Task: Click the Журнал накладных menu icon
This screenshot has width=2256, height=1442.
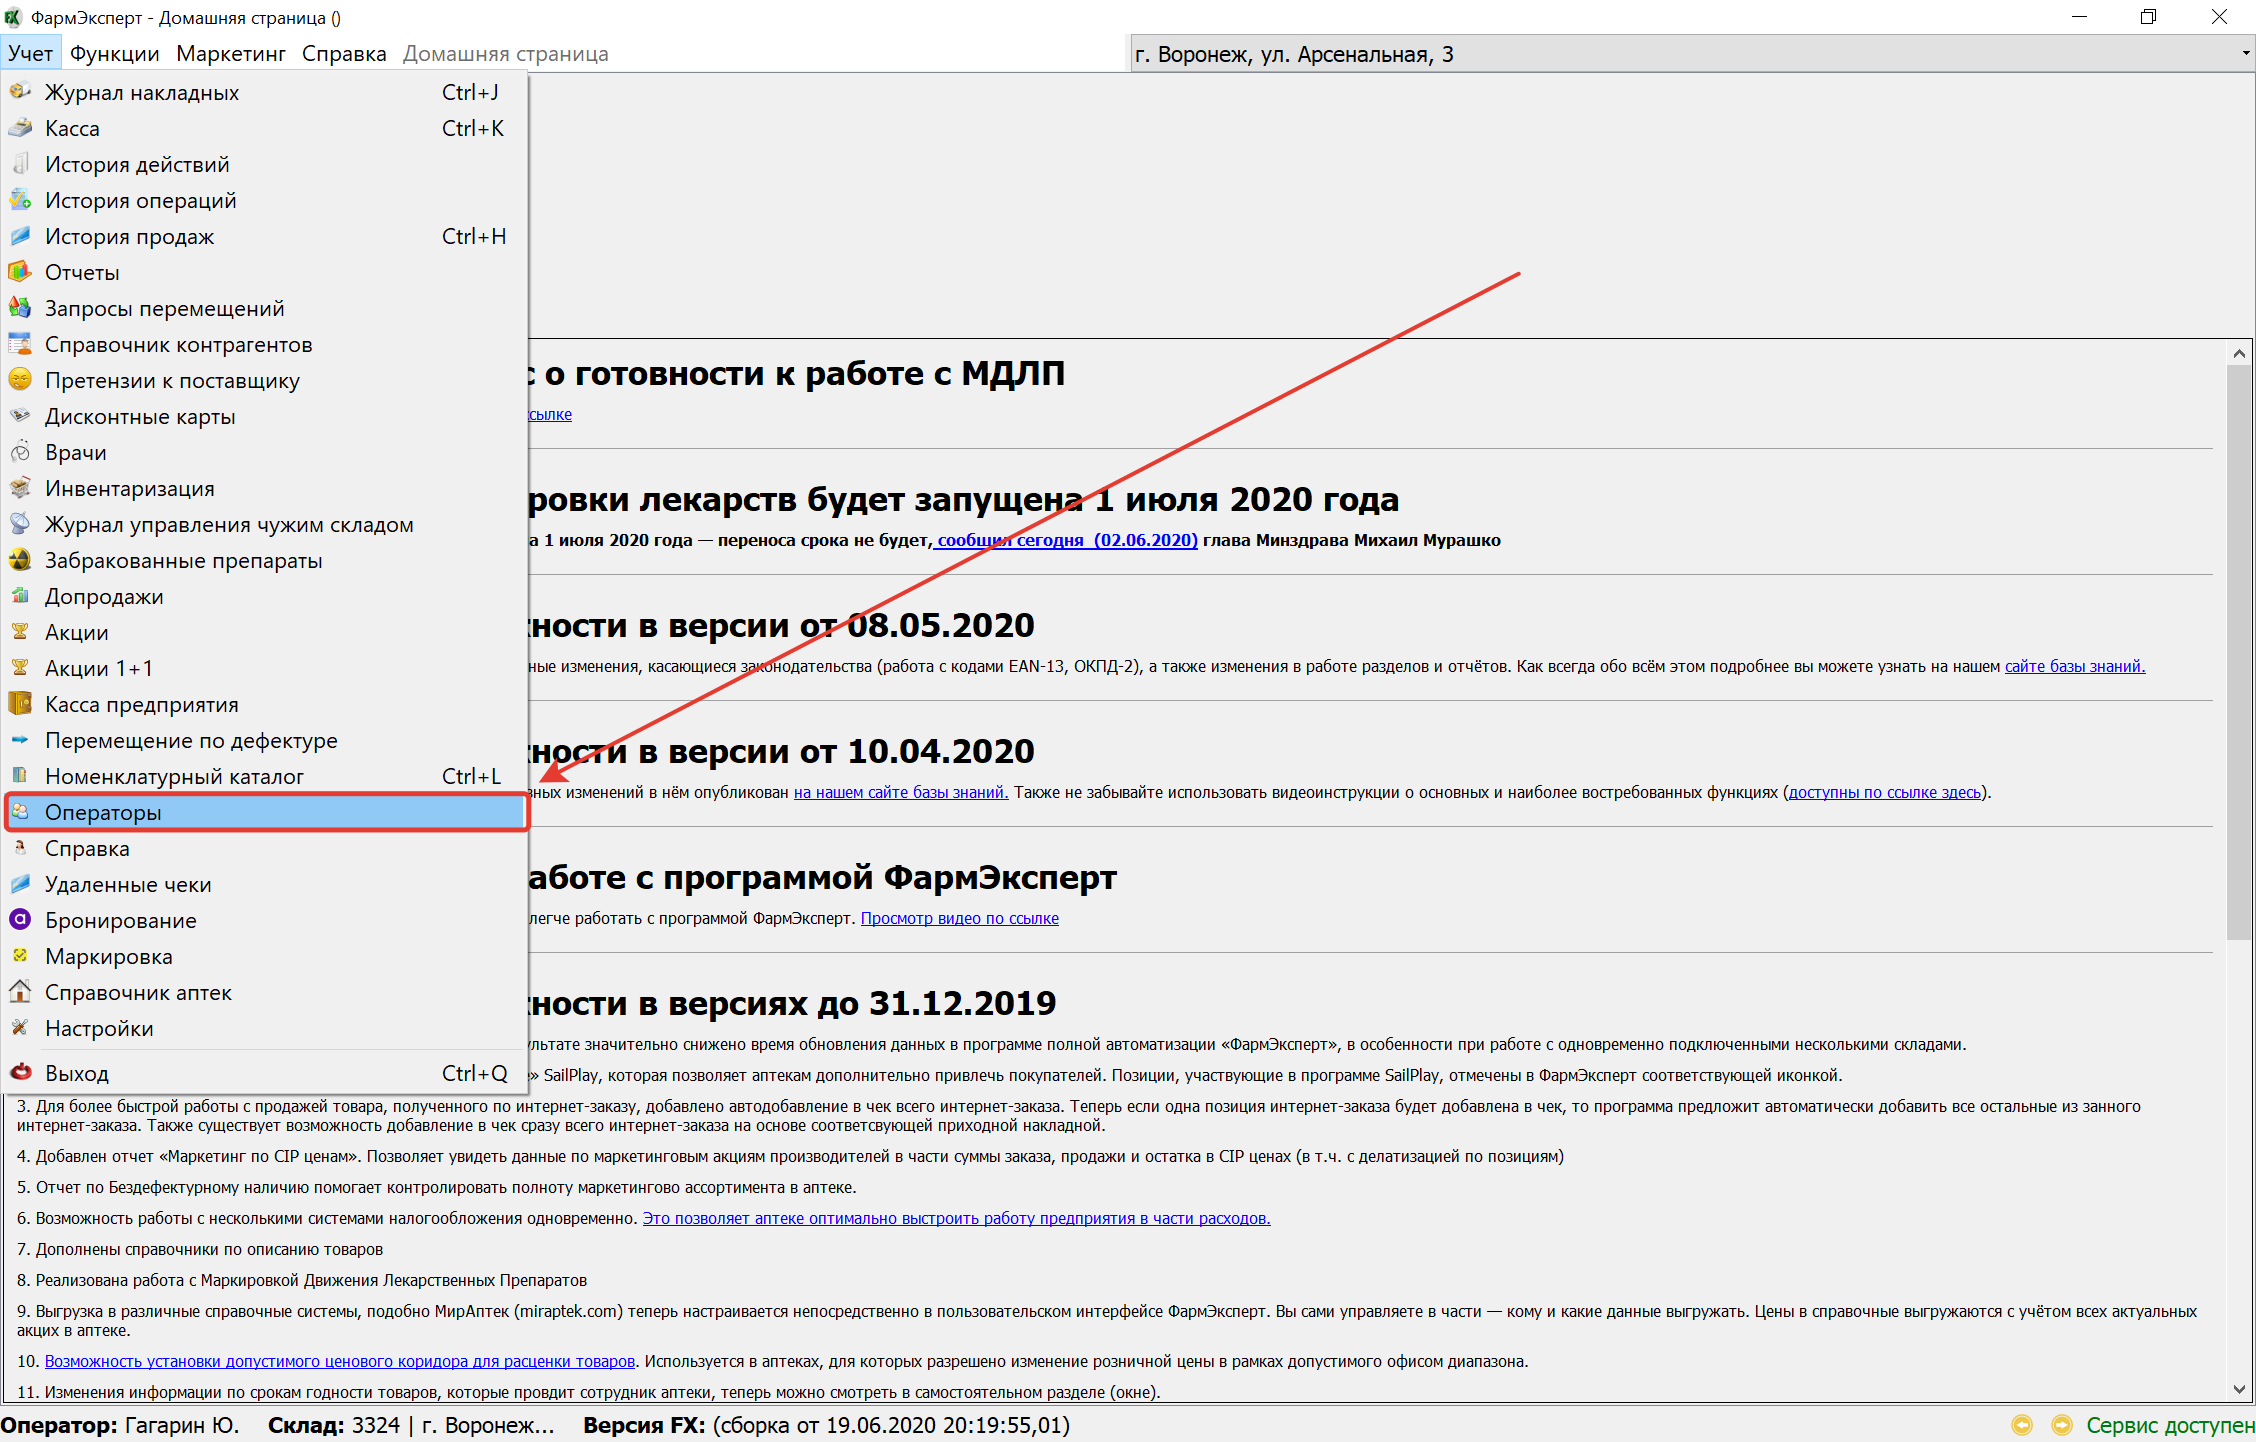Action: click(20, 92)
